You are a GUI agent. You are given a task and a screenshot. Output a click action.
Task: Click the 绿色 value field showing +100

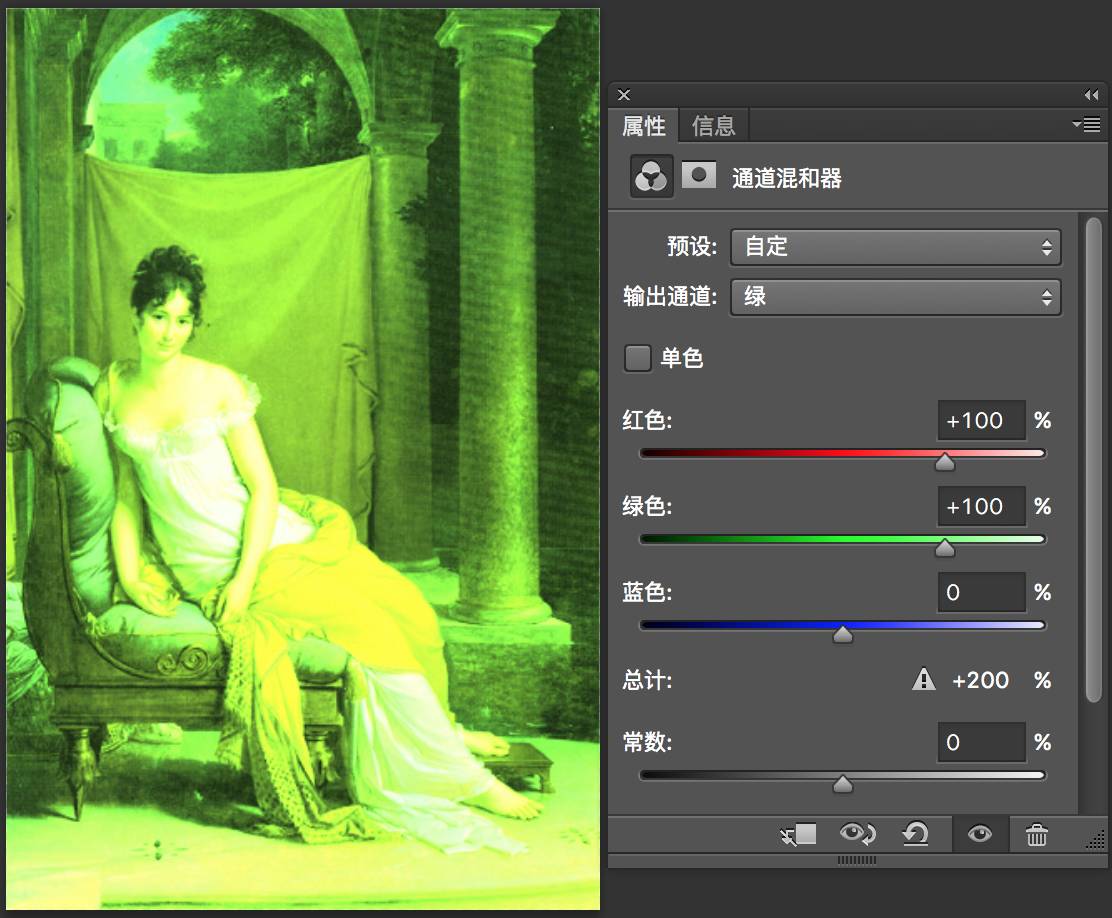click(982, 506)
